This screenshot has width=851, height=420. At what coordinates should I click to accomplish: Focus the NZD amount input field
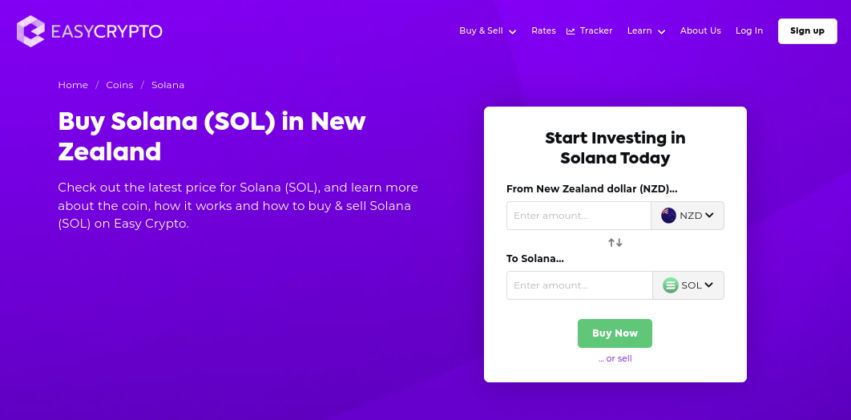578,215
